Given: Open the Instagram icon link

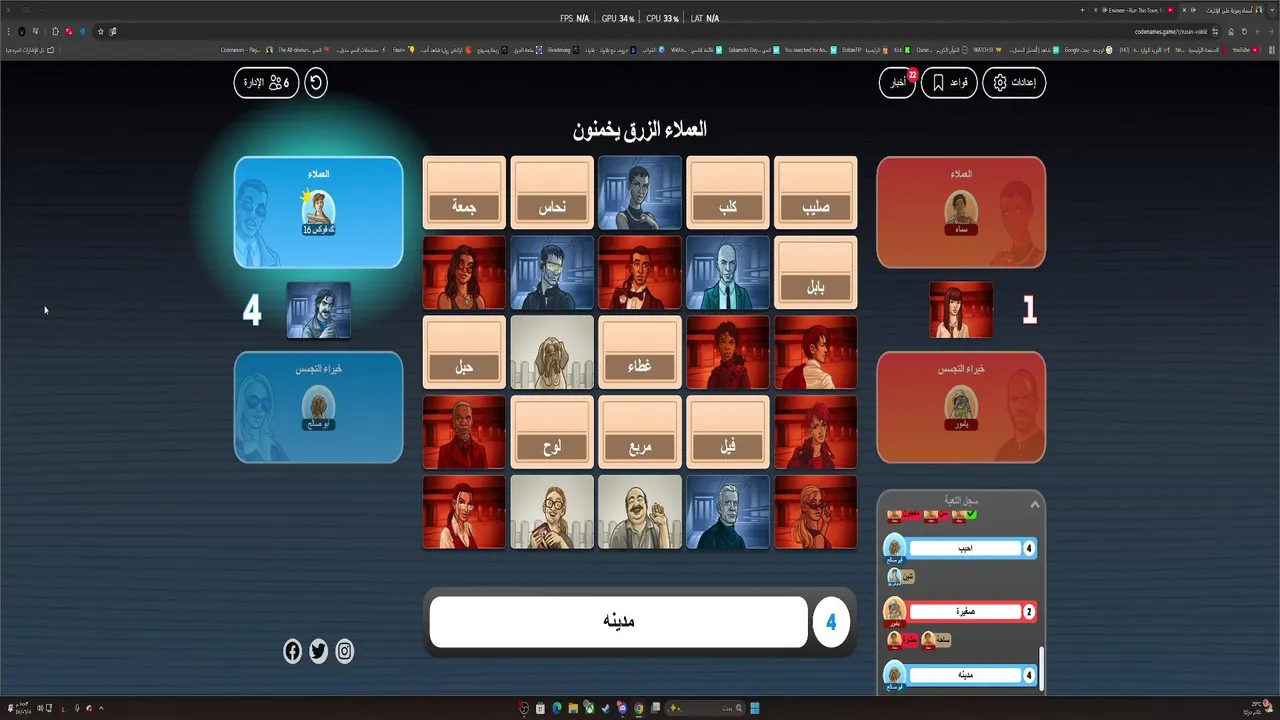Looking at the screenshot, I should [344, 652].
